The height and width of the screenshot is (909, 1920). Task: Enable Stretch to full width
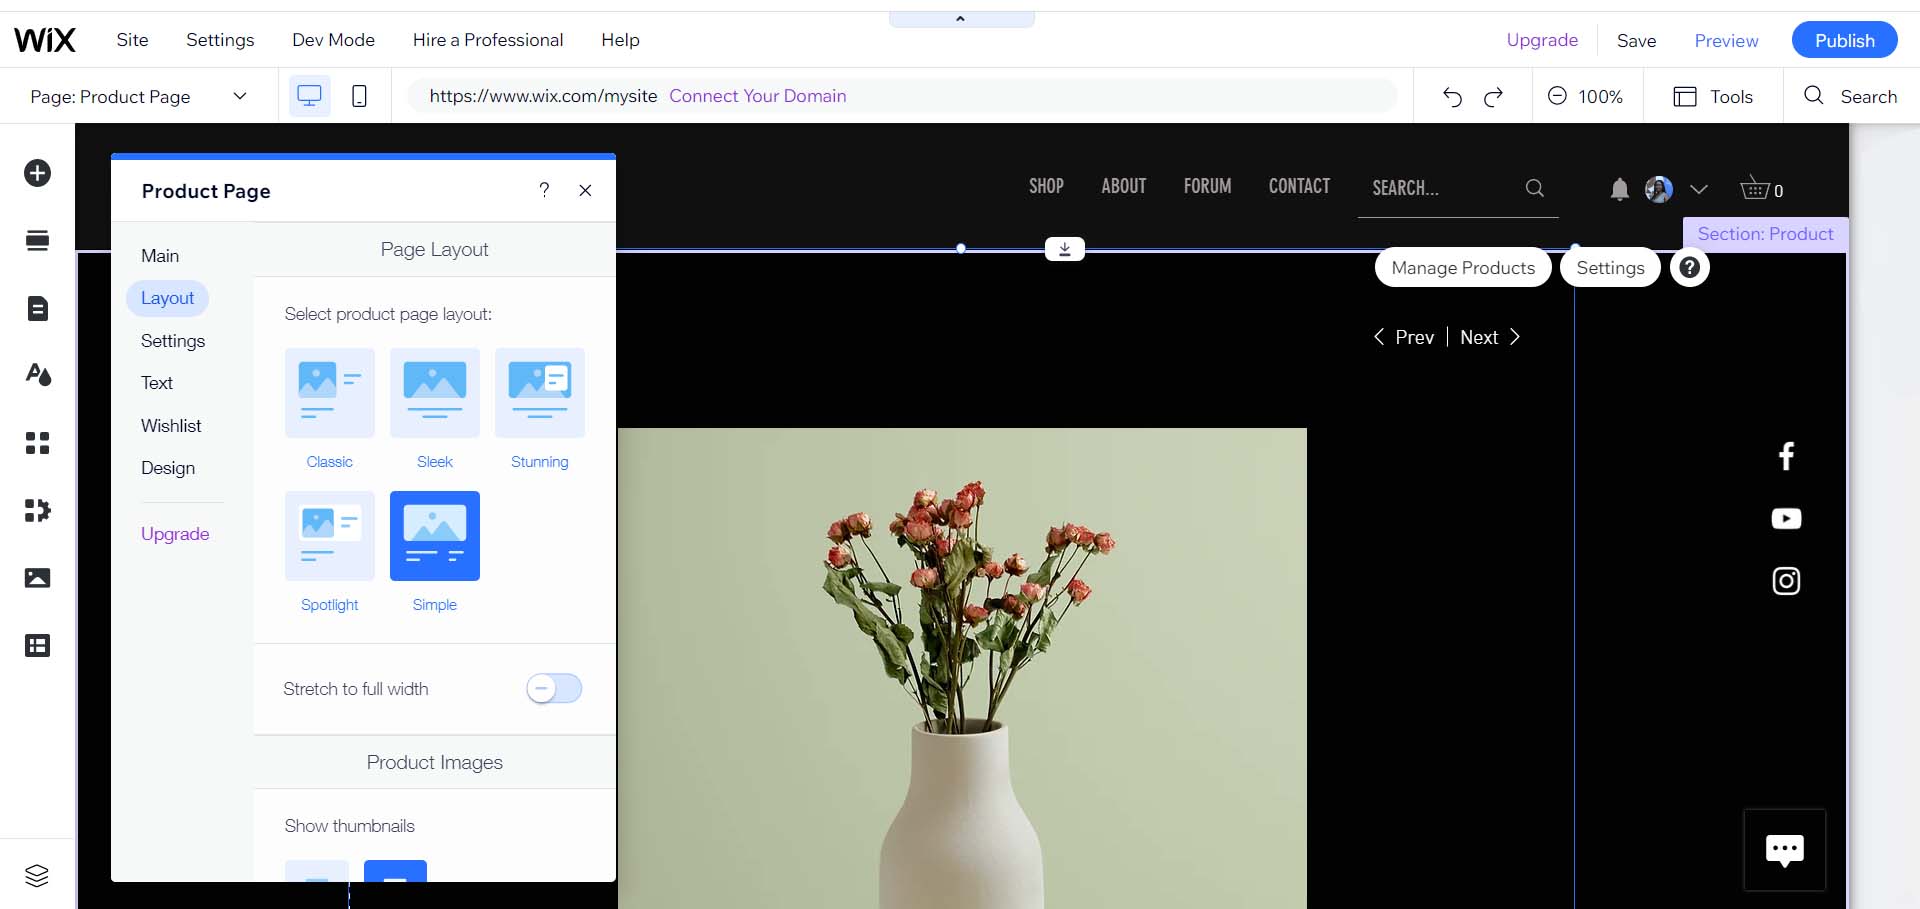point(553,688)
